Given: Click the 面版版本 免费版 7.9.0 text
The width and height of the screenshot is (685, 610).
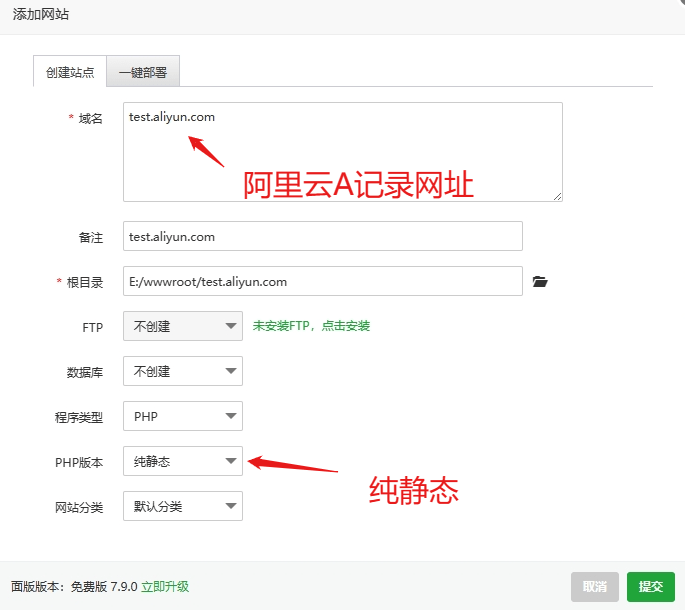Looking at the screenshot, I should point(74,587).
